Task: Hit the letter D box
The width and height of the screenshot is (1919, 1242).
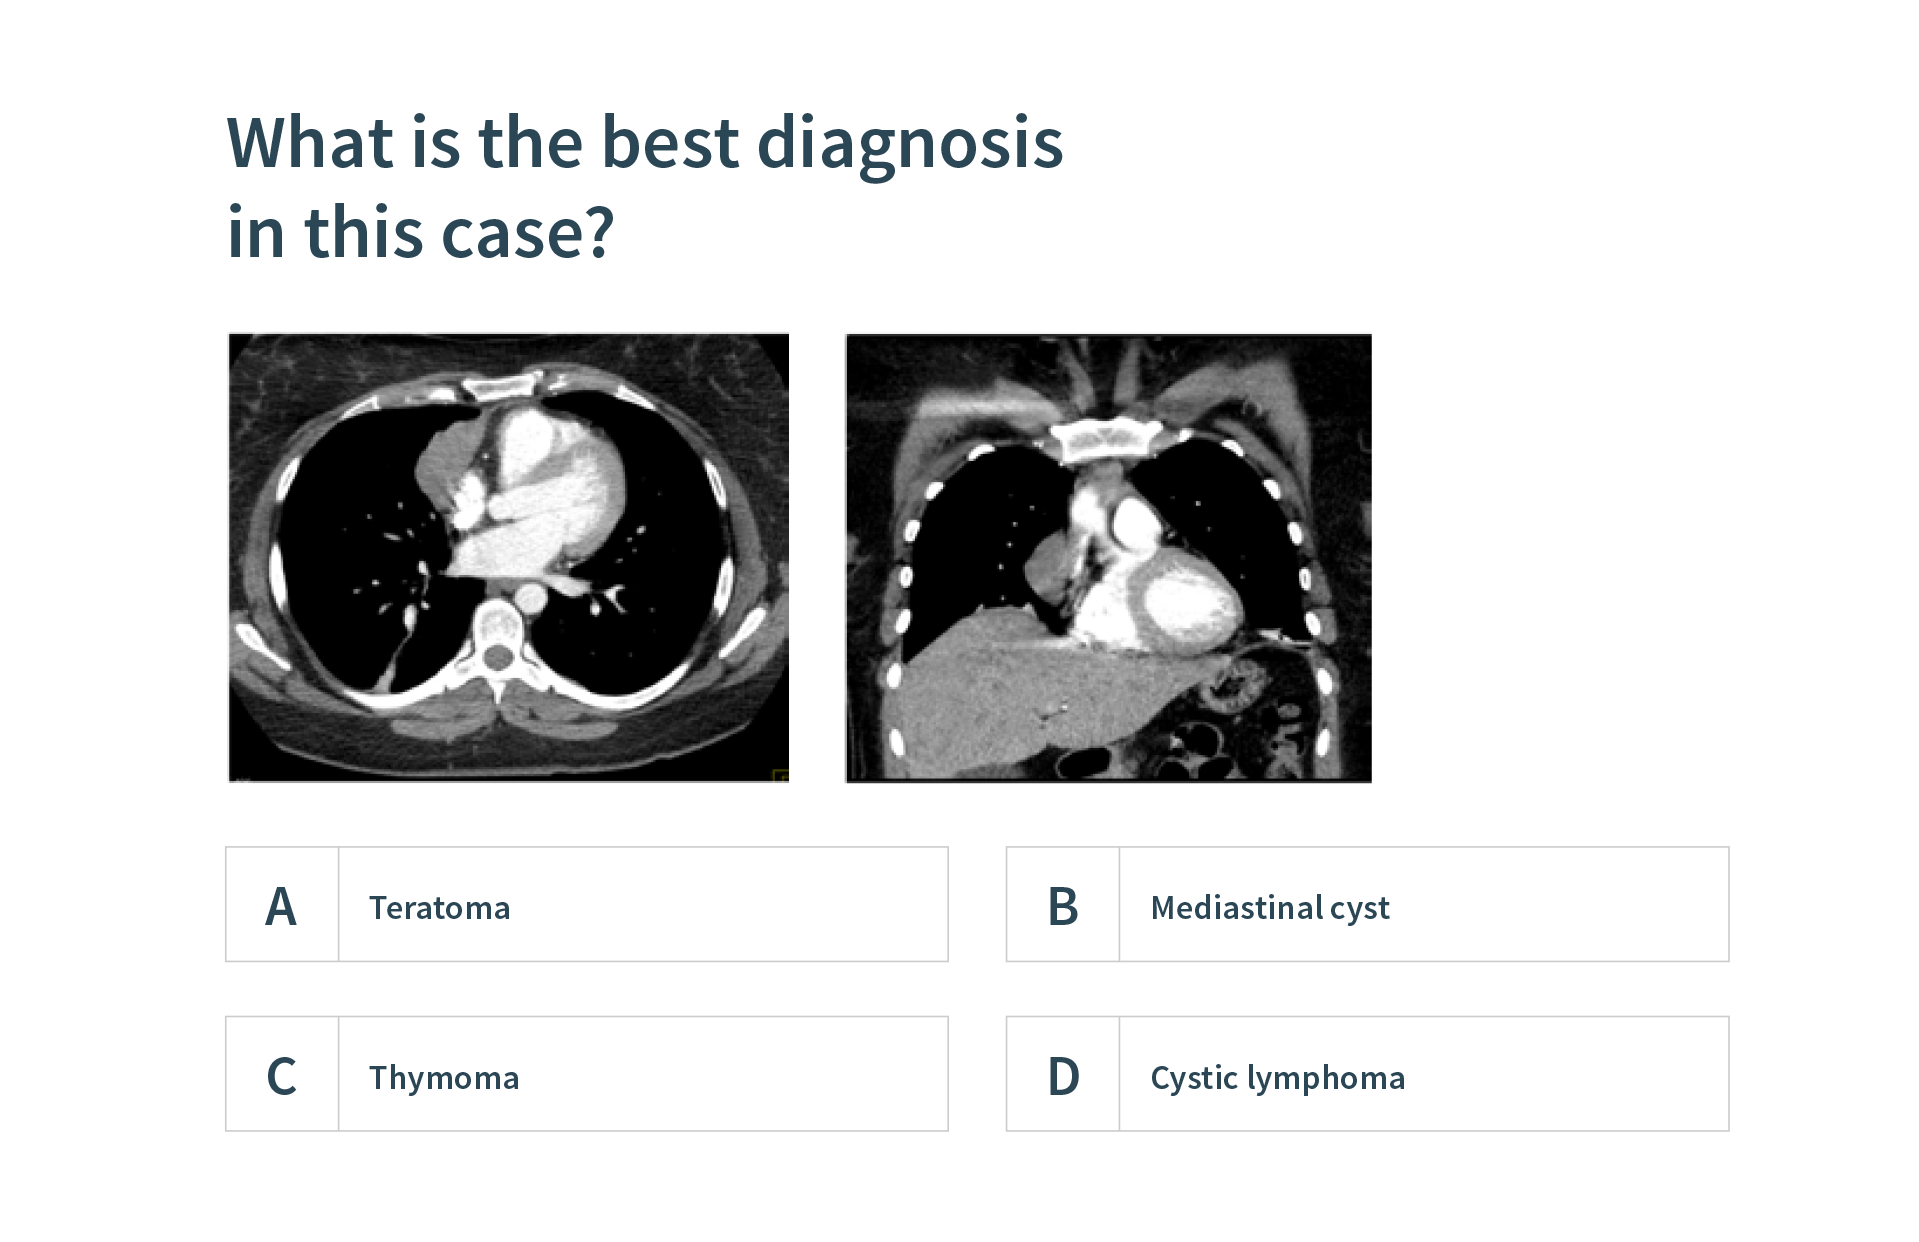Action: 1063,1074
